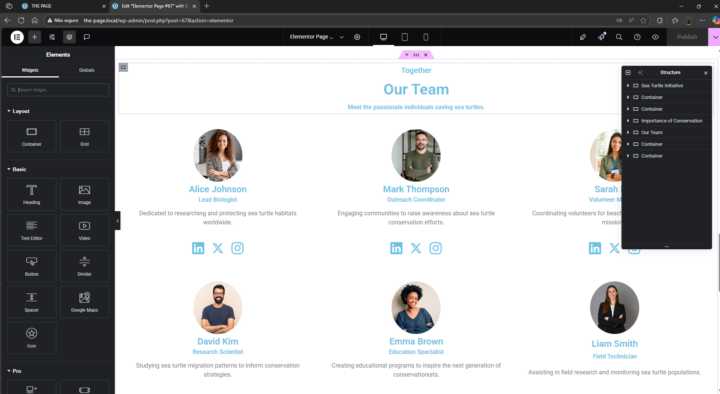This screenshot has width=720, height=394.
Task: Collapse the Basic widgets section
Action: point(17,169)
